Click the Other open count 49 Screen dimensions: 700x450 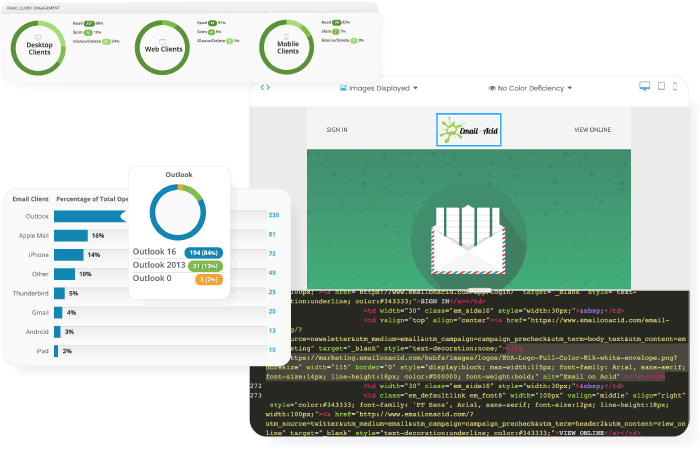272,273
